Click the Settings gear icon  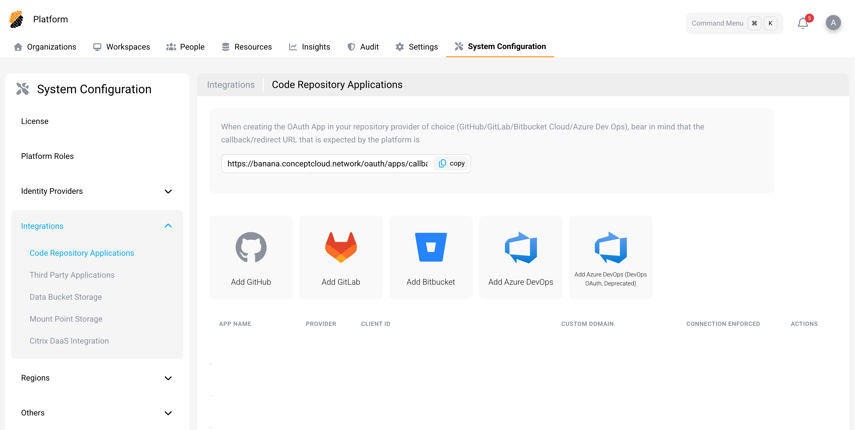400,47
